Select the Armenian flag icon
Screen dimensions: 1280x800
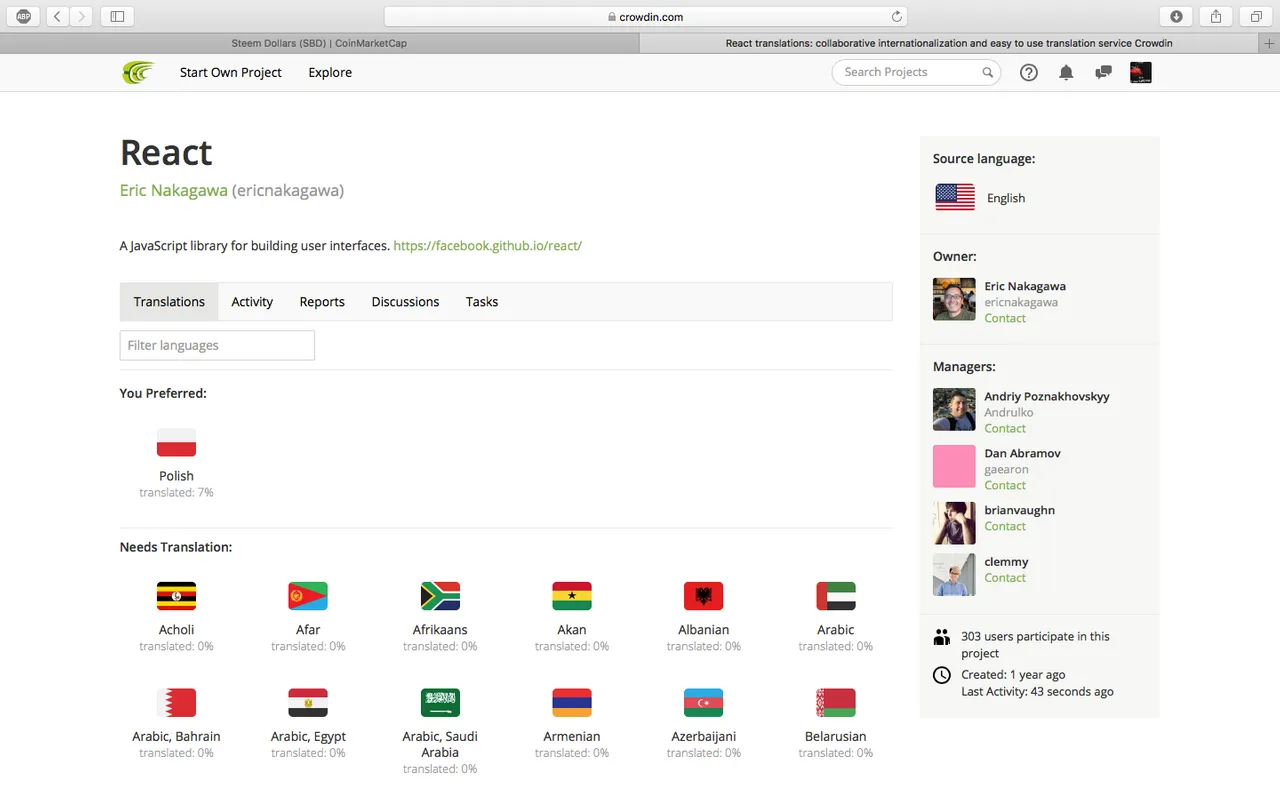click(x=572, y=702)
